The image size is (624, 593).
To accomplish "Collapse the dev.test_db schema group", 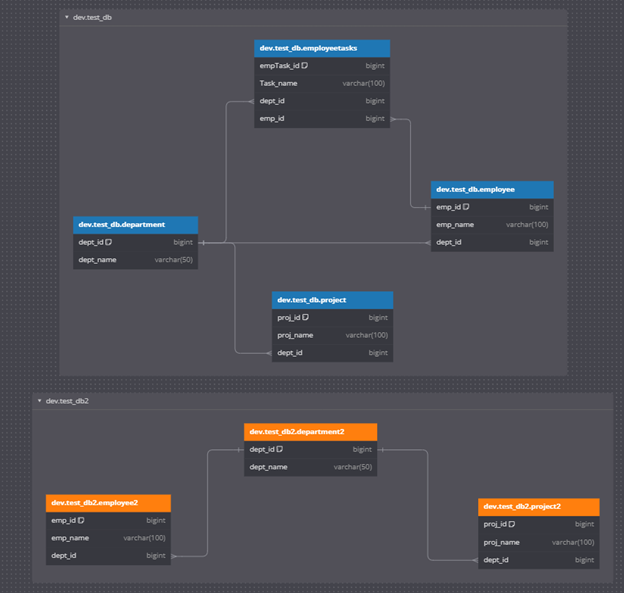I will coord(67,17).
